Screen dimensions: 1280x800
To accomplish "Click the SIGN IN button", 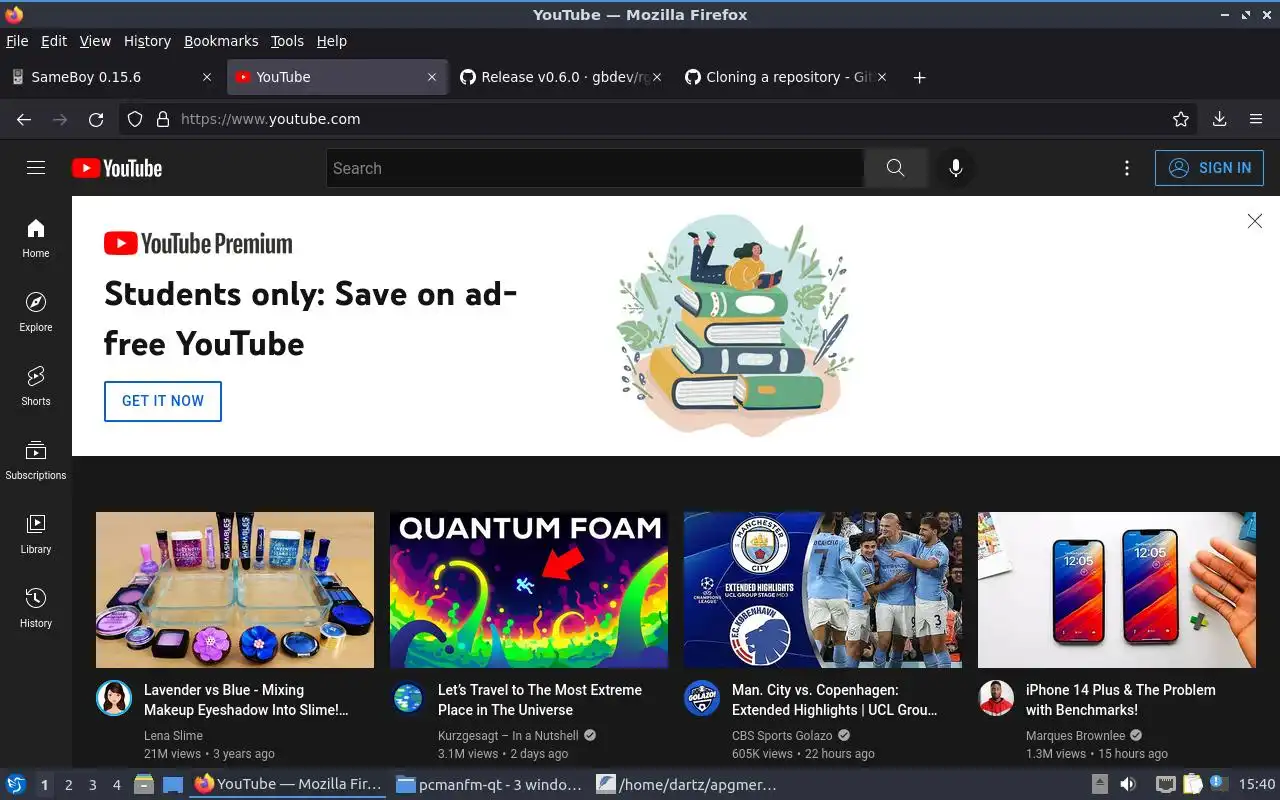I will [1209, 168].
